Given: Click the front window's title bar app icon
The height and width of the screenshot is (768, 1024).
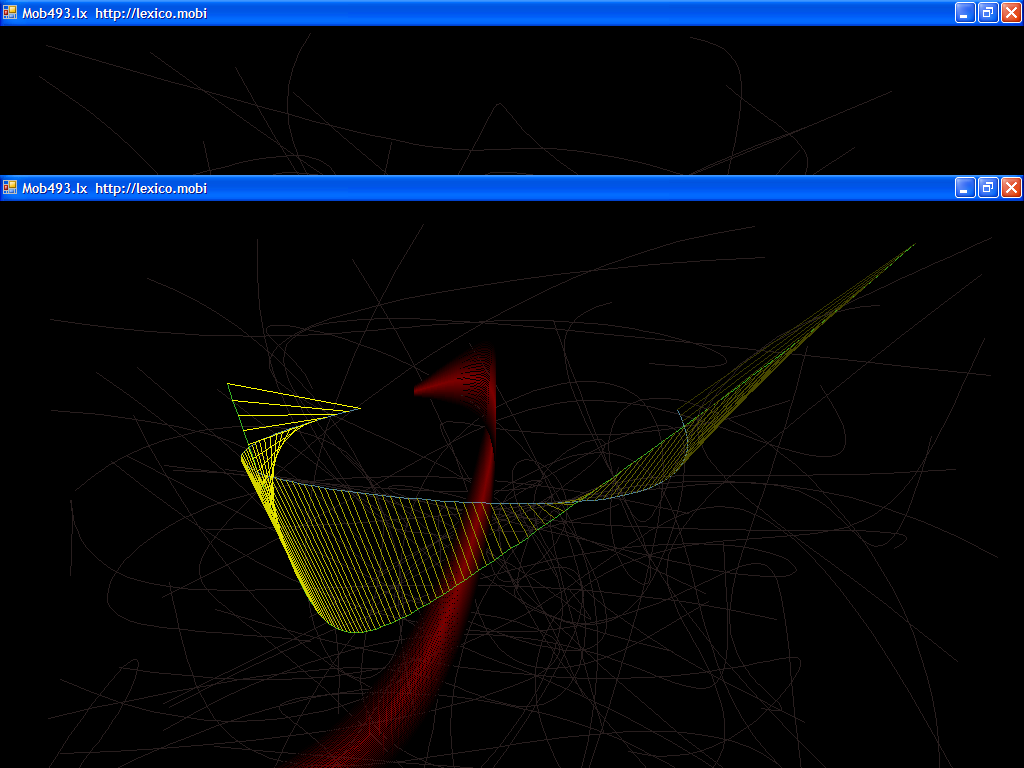Looking at the screenshot, I should pos(10,187).
